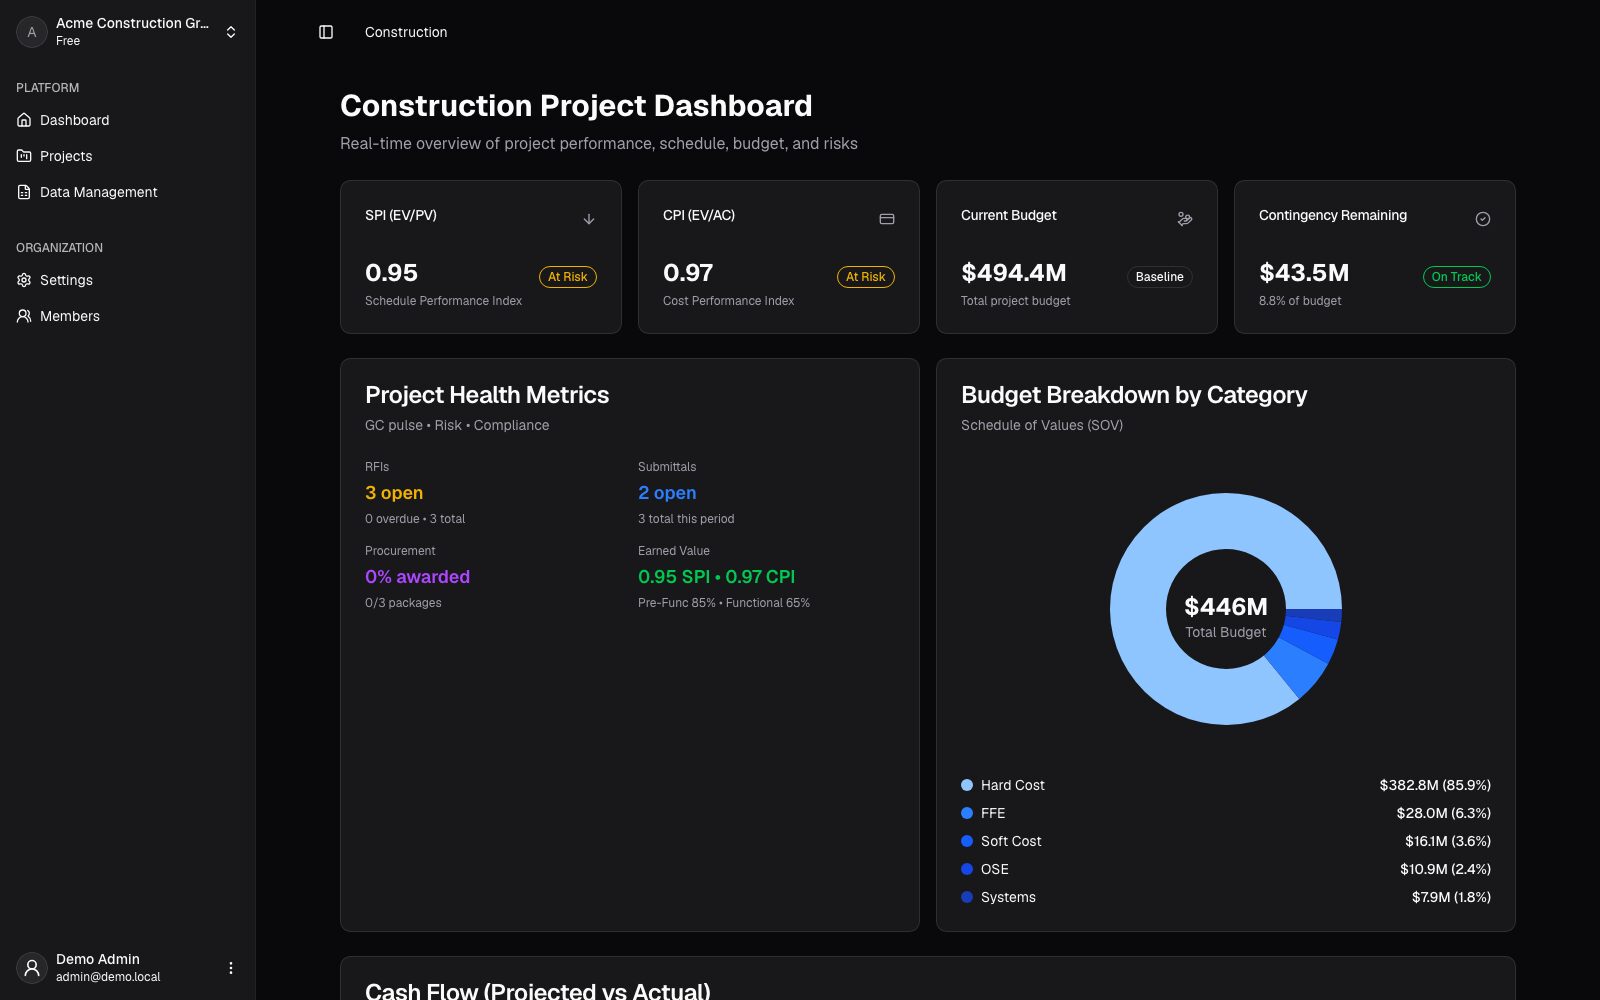Click "0 overdue • 3 total" text
Image resolution: width=1600 pixels, height=1000 pixels.
[x=415, y=519]
